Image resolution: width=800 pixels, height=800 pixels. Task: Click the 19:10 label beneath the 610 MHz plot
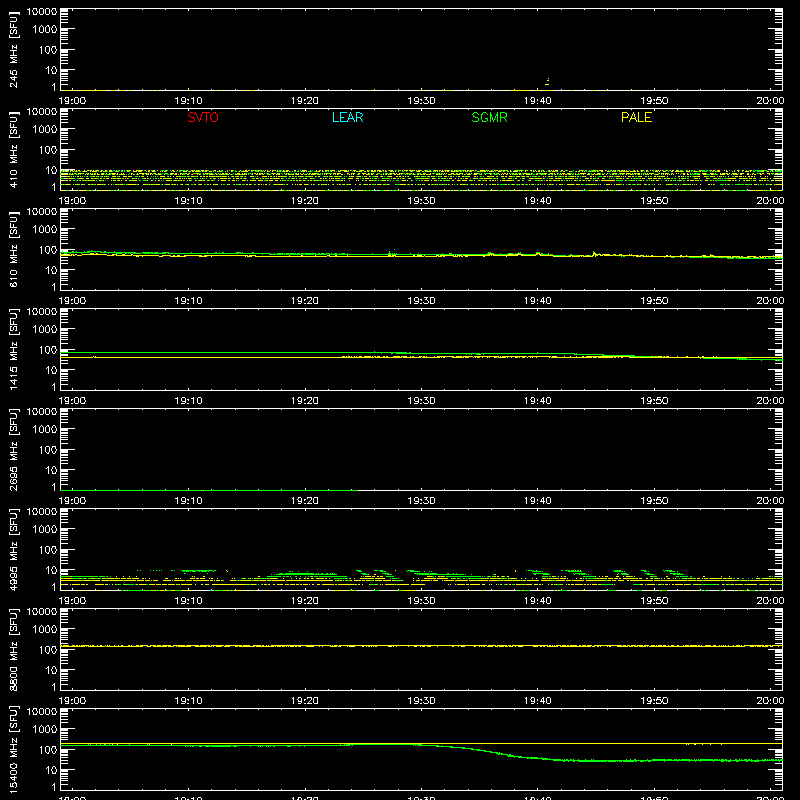[189, 301]
